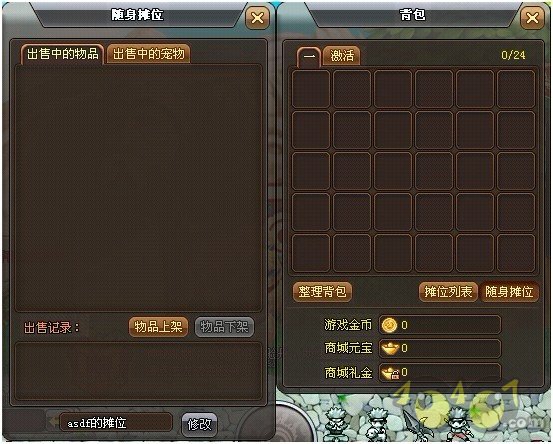This screenshot has width=553, height=444.
Task: Click the 物品下架 remove item button
Action: (224, 327)
